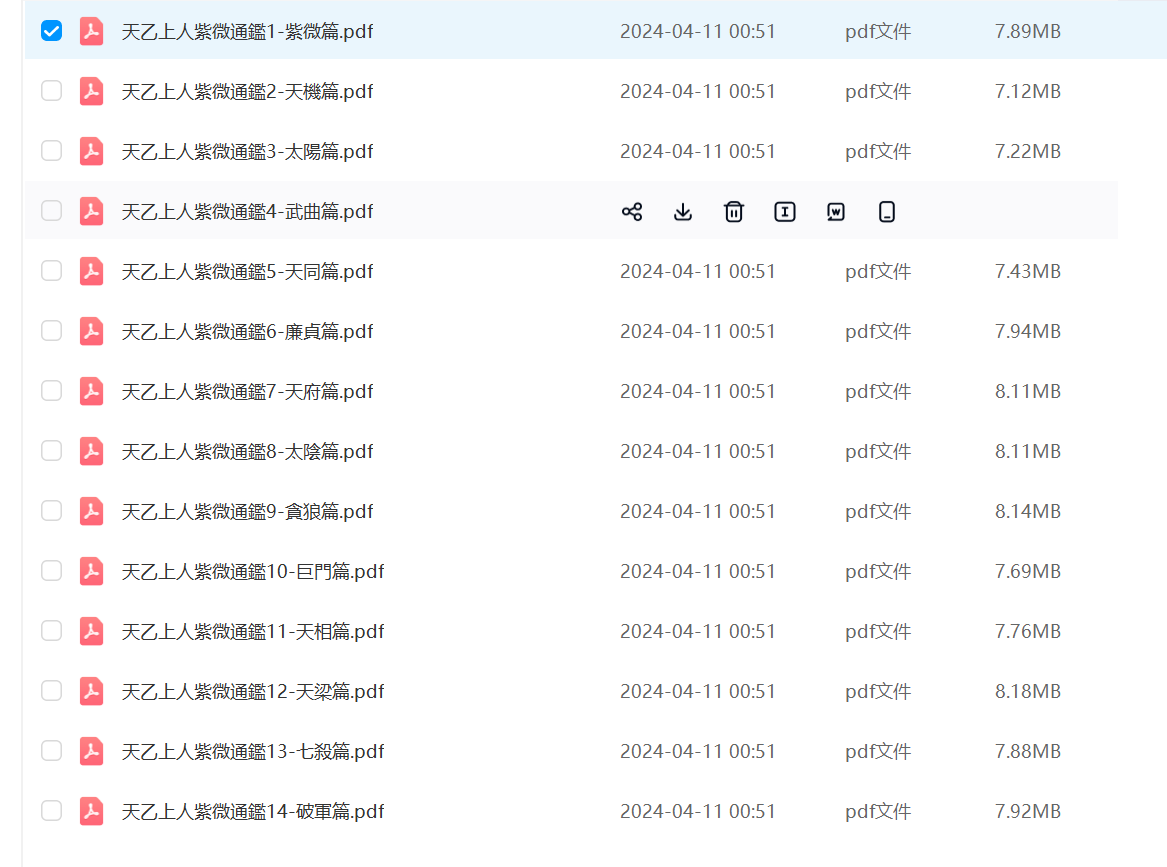Click the PDF icon beside 天府篇 file
1167x867 pixels.
[x=92, y=391]
